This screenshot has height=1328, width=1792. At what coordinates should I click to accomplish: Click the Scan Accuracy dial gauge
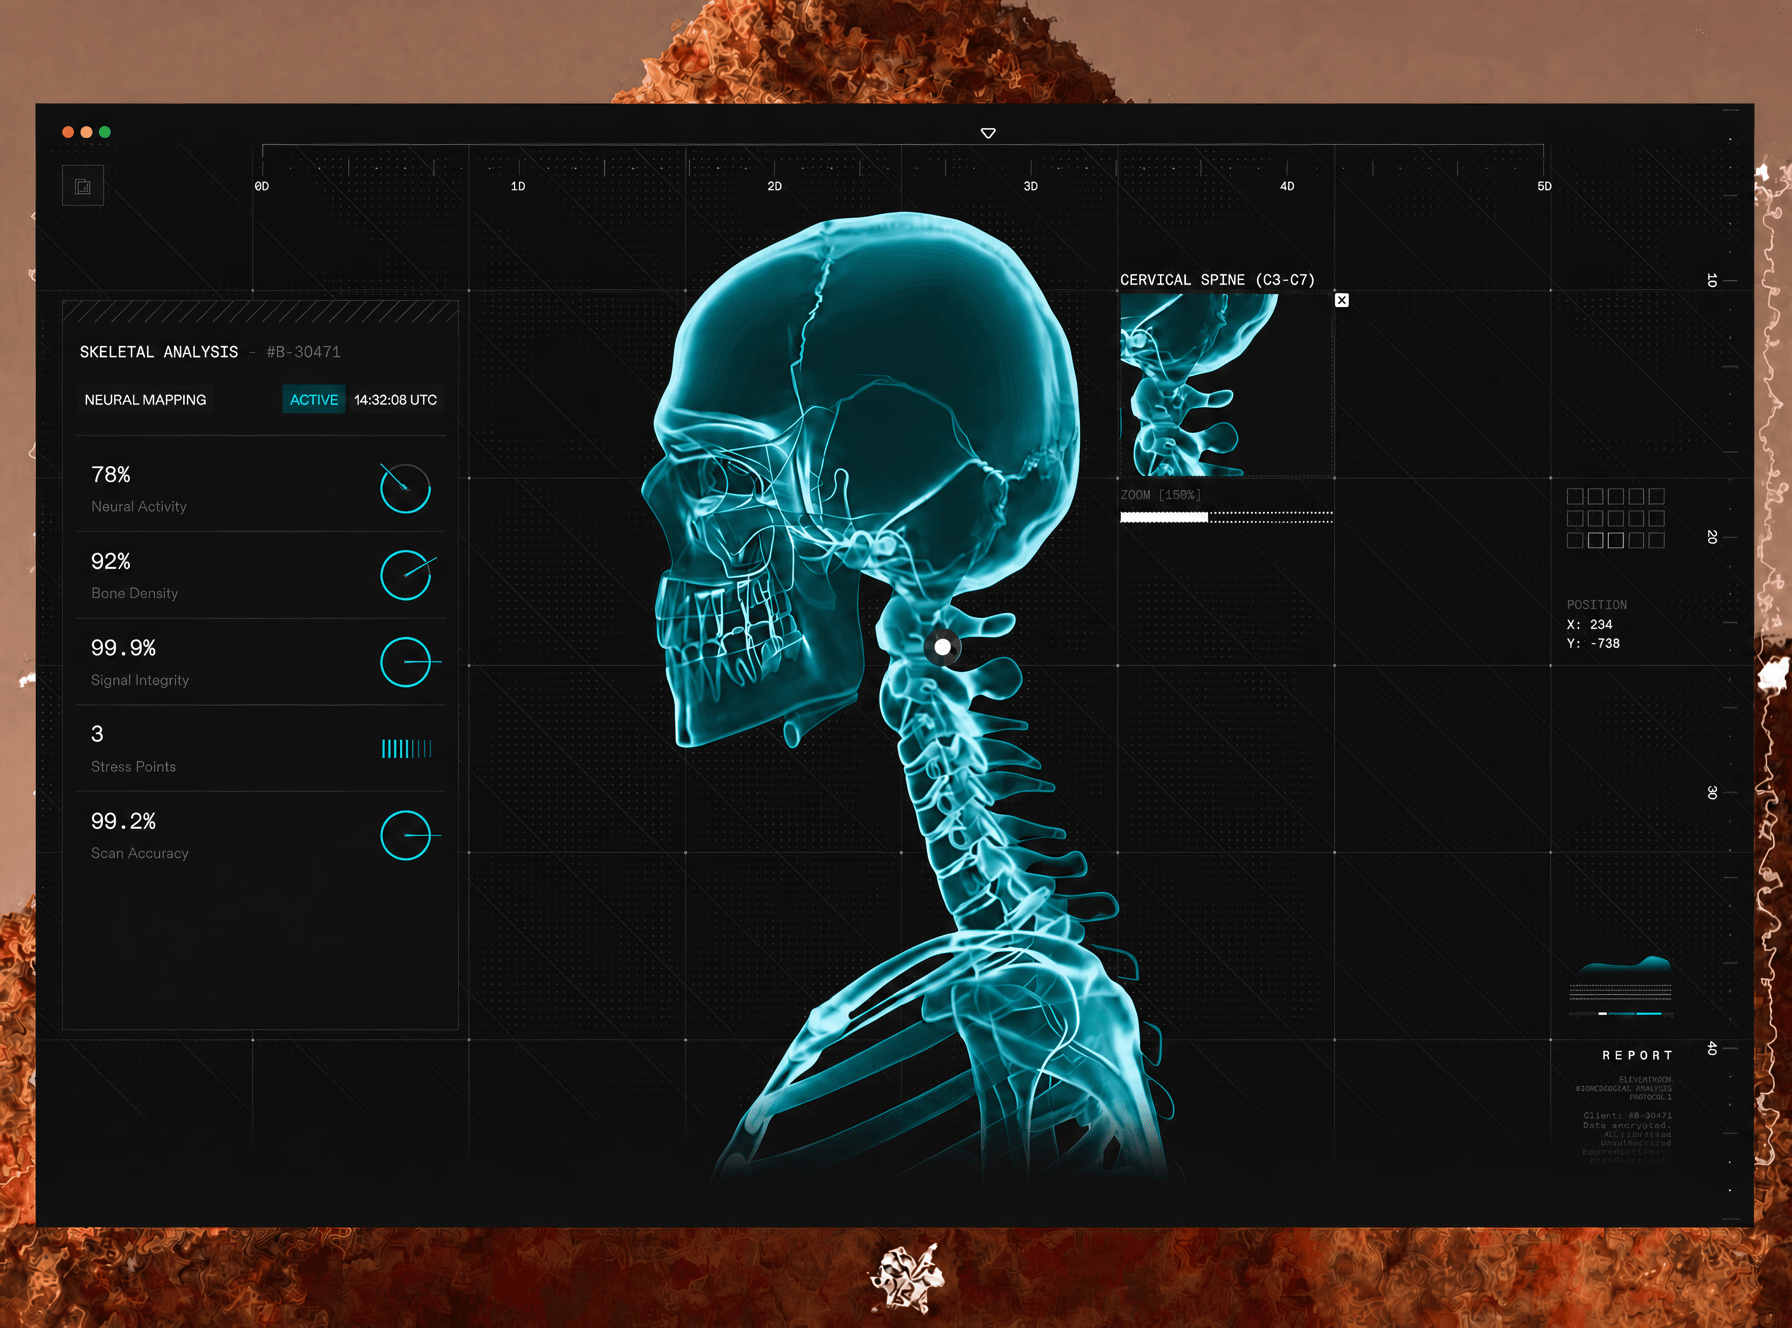406,835
